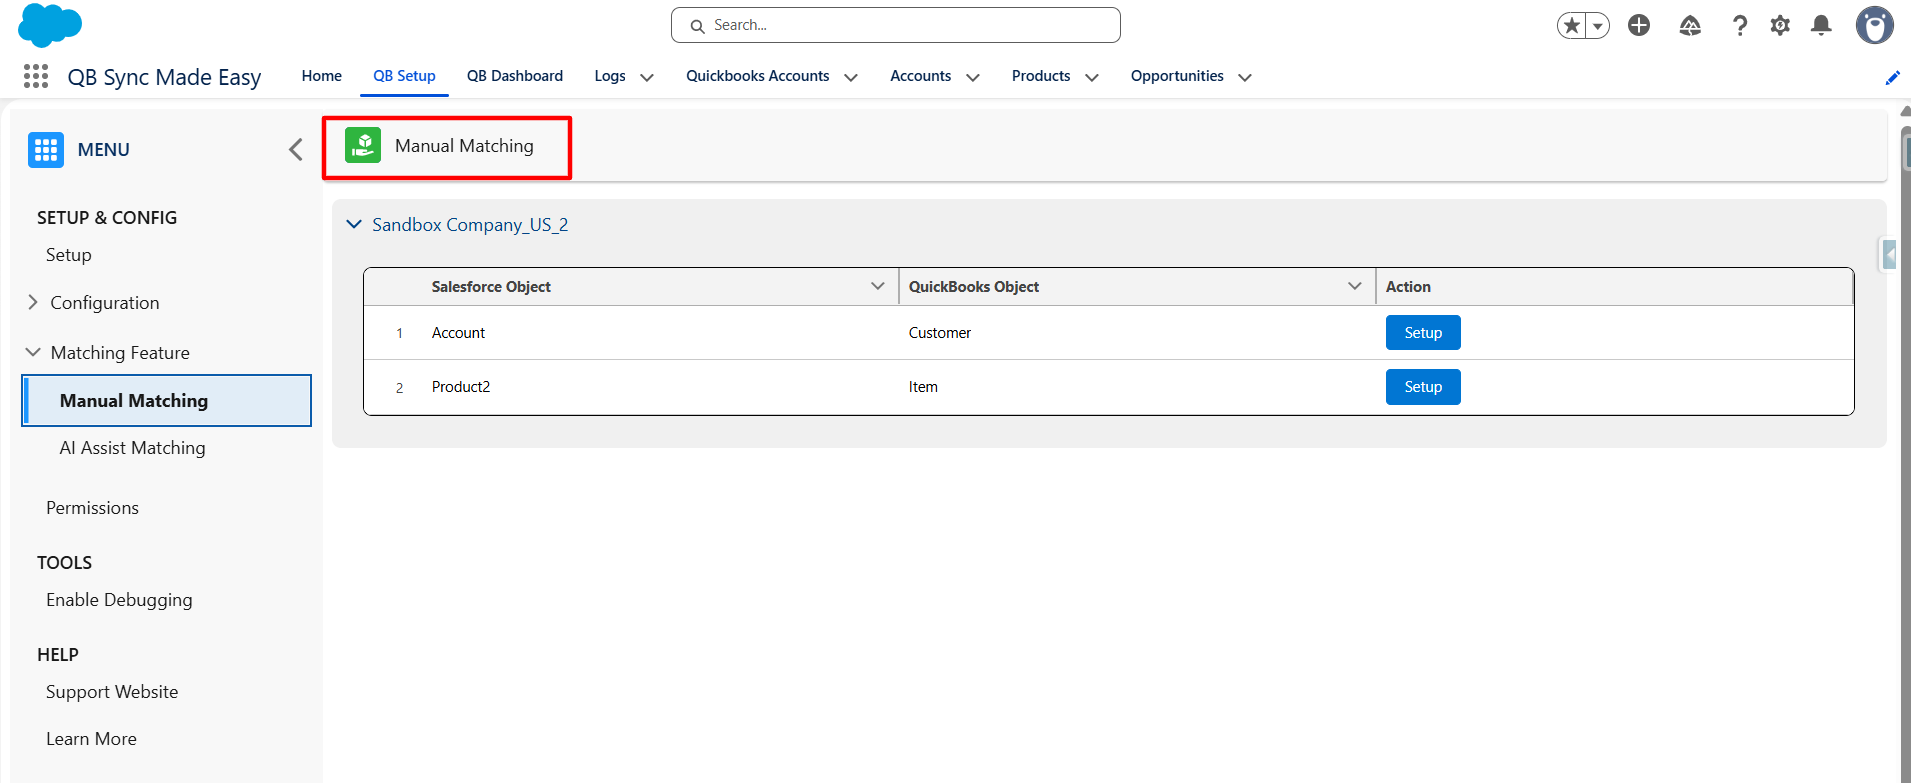Expand the Logs tab dropdown chevron
This screenshot has height=783, width=1911.
point(647,77)
